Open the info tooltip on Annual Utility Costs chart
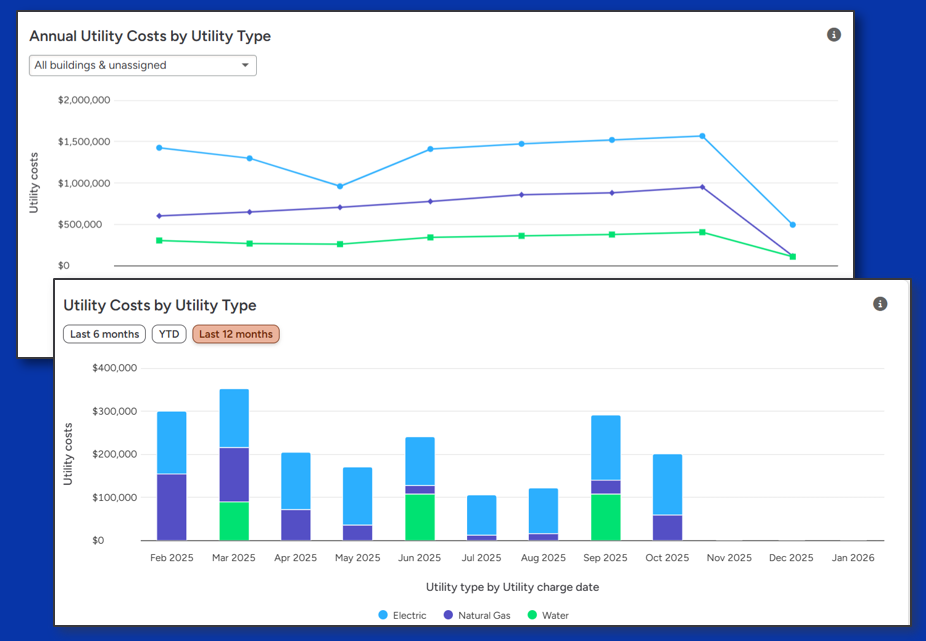Image resolution: width=926 pixels, height=641 pixels. point(833,34)
